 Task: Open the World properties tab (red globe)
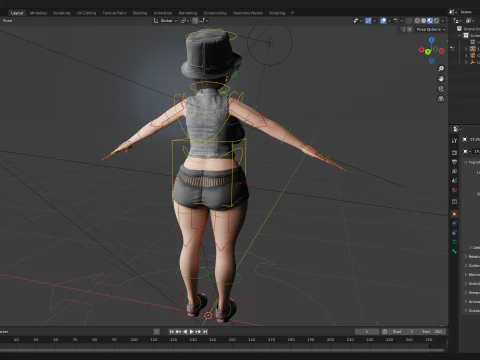[454, 190]
